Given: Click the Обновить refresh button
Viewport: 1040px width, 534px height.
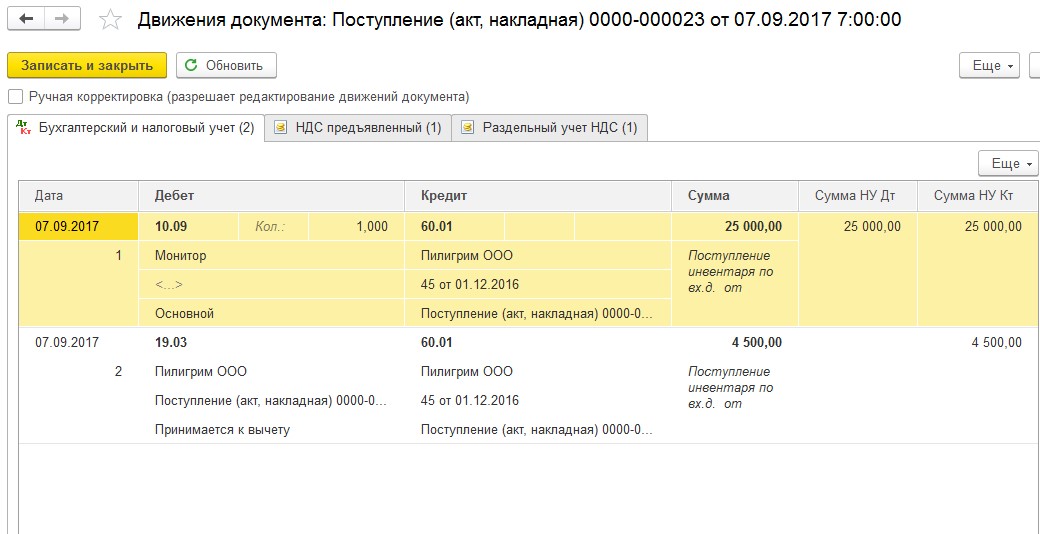Looking at the screenshot, I should (x=226, y=65).
